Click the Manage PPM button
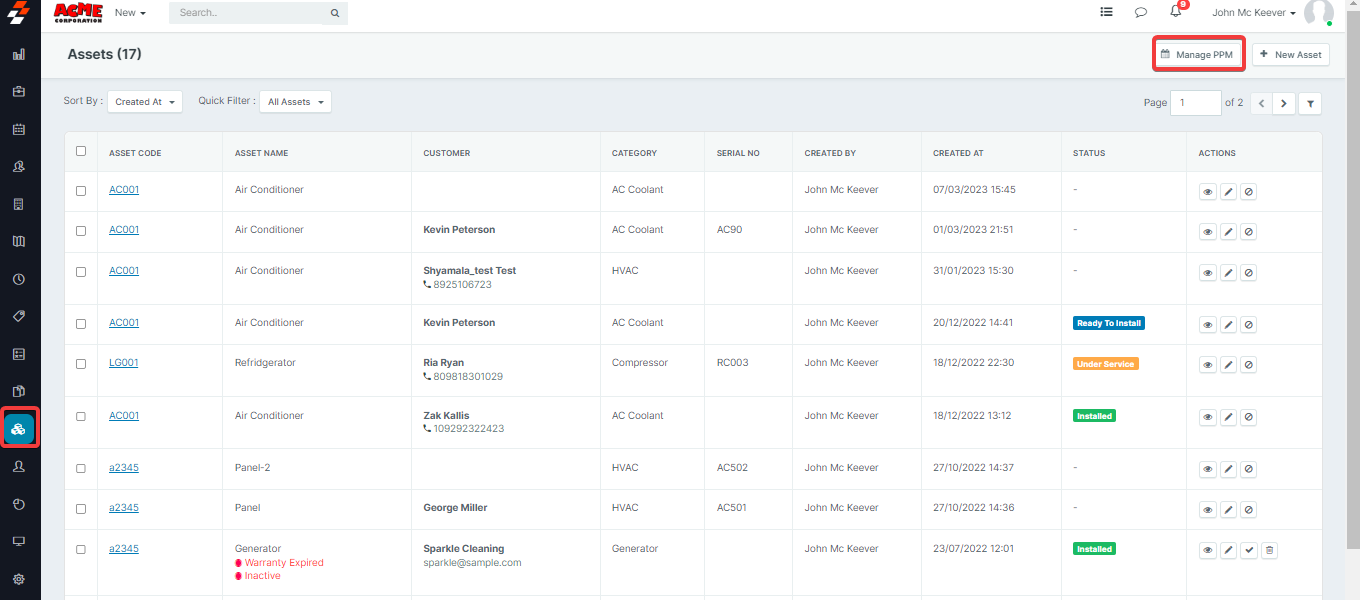 [x=1198, y=55]
